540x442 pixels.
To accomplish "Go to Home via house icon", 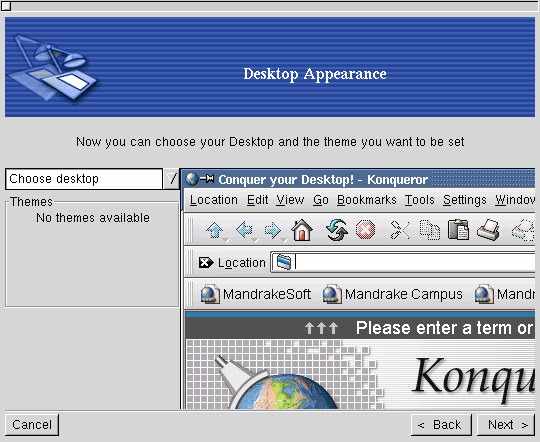I will click(x=302, y=230).
